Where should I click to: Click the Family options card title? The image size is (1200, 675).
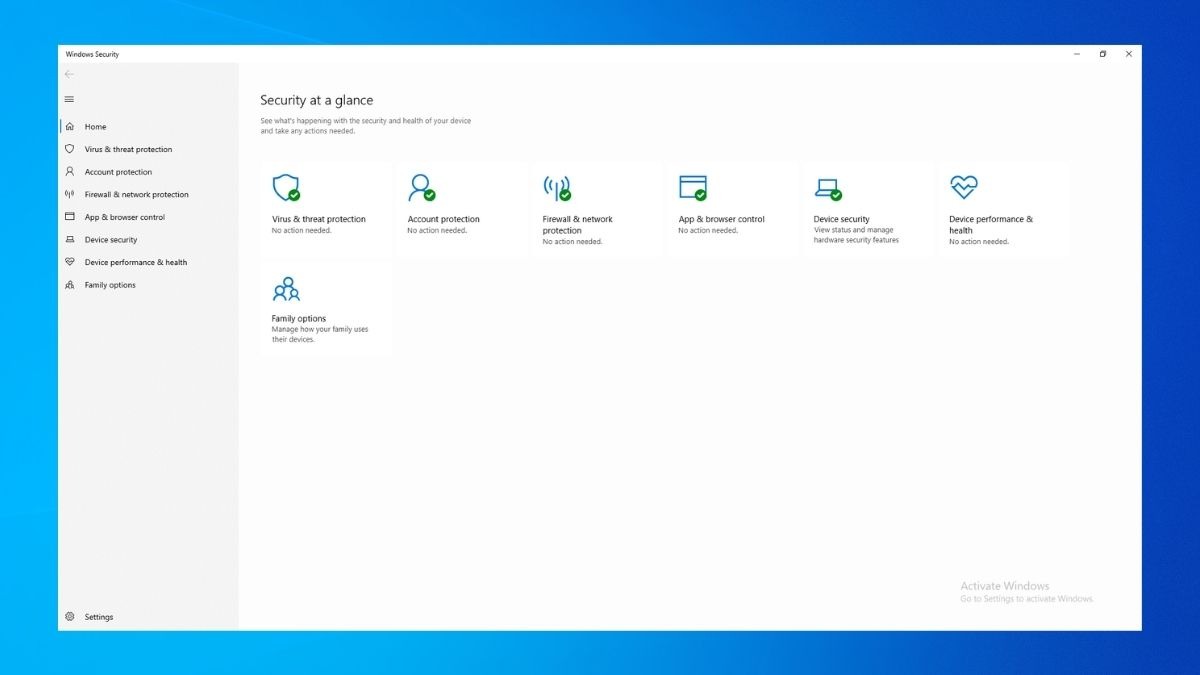pyautogui.click(x=299, y=318)
